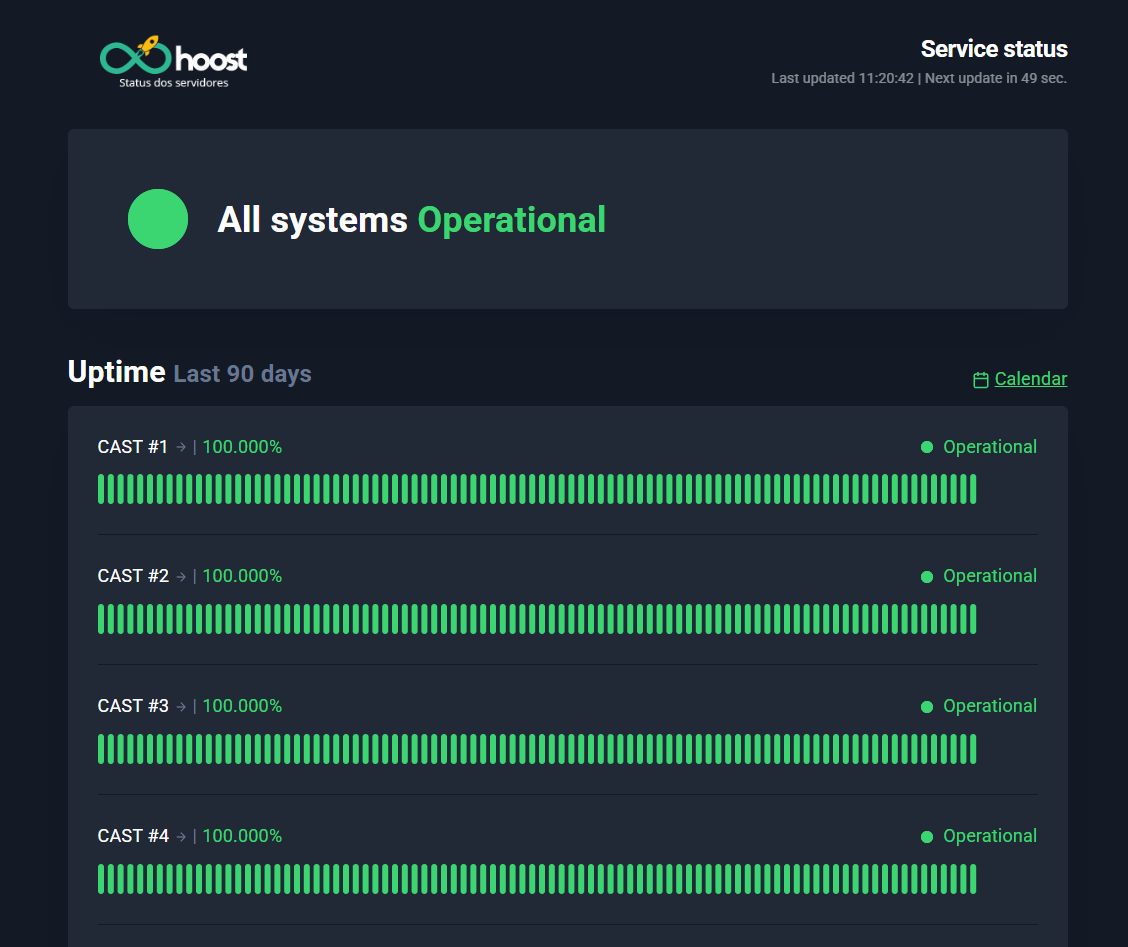The width and height of the screenshot is (1128, 947).
Task: Open the CAST #3 monitor details
Action: pyautogui.click(x=133, y=706)
